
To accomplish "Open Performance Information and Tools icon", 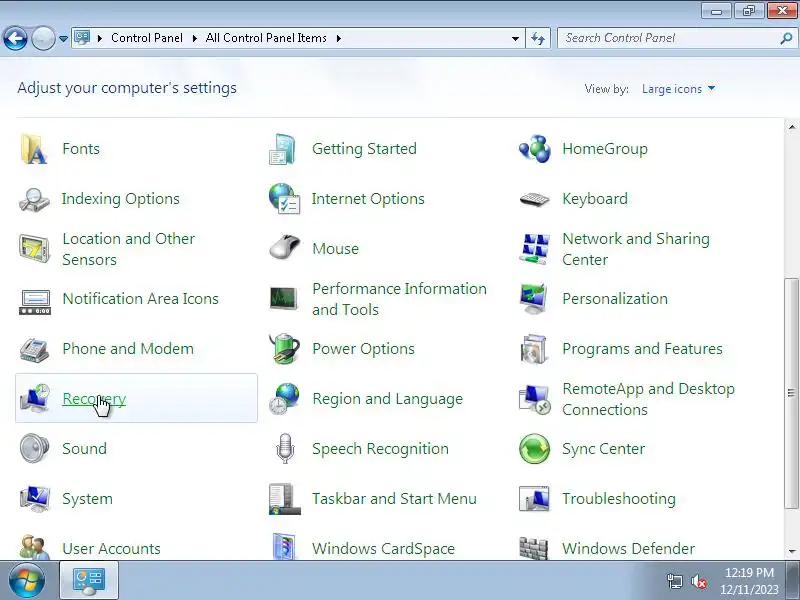I will point(284,298).
